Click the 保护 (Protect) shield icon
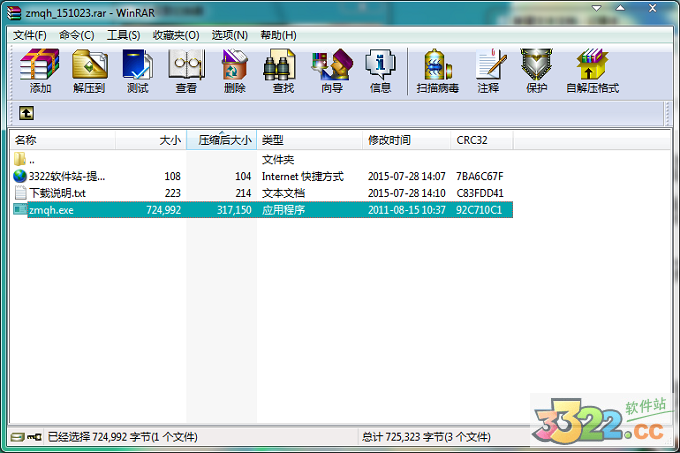The image size is (680, 453). [537, 71]
